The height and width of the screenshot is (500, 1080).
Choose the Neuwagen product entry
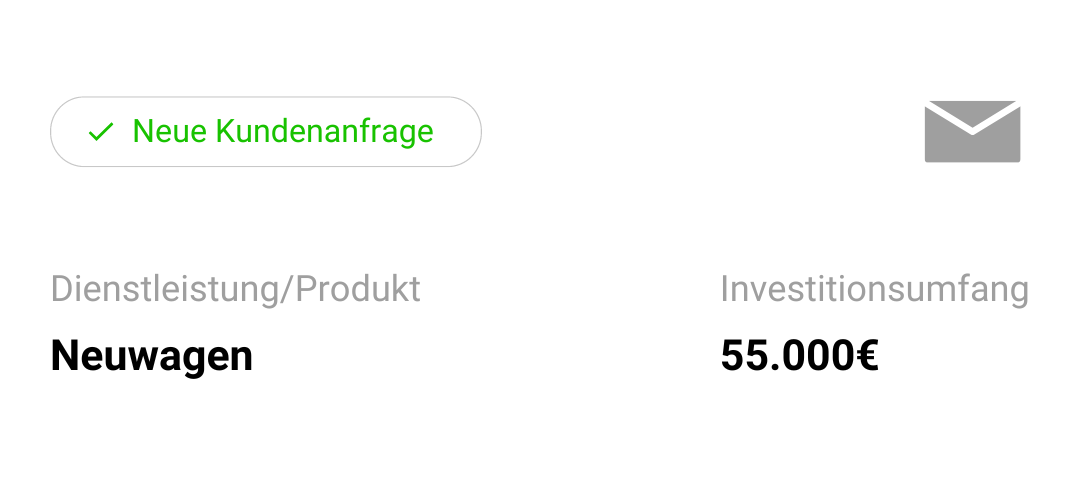point(152,355)
